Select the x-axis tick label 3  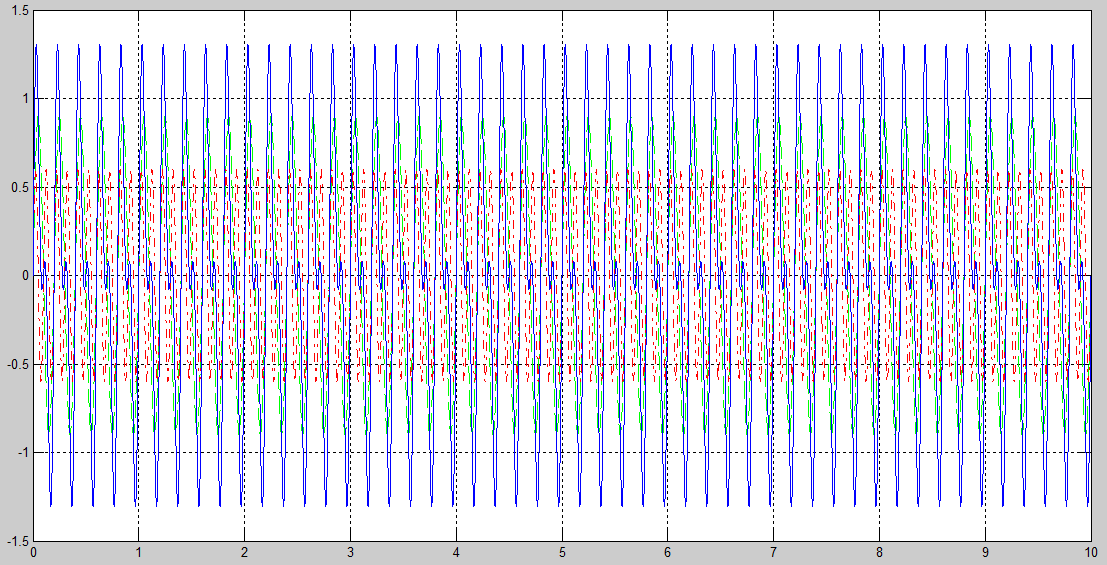[x=350, y=552]
